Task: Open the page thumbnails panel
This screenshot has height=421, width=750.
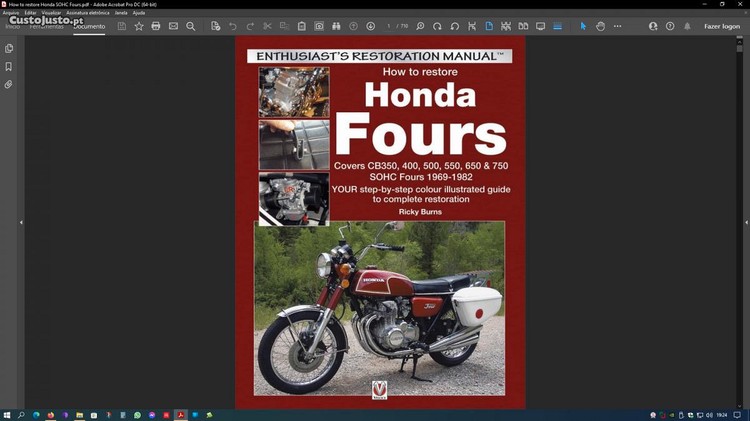Action: point(9,48)
